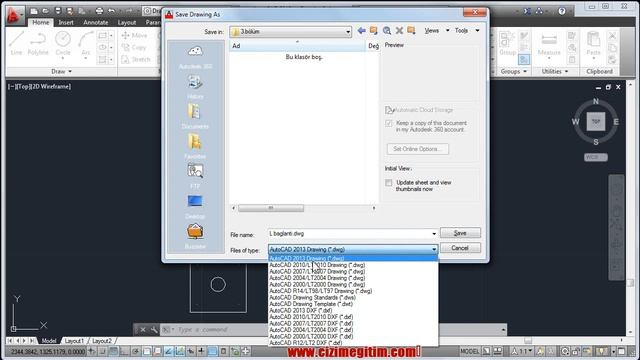Image resolution: width=640 pixels, height=360 pixels.
Task: Choose AutoCAD 2010/LT2010 DXF (*.dxf)
Action: pos(353,317)
